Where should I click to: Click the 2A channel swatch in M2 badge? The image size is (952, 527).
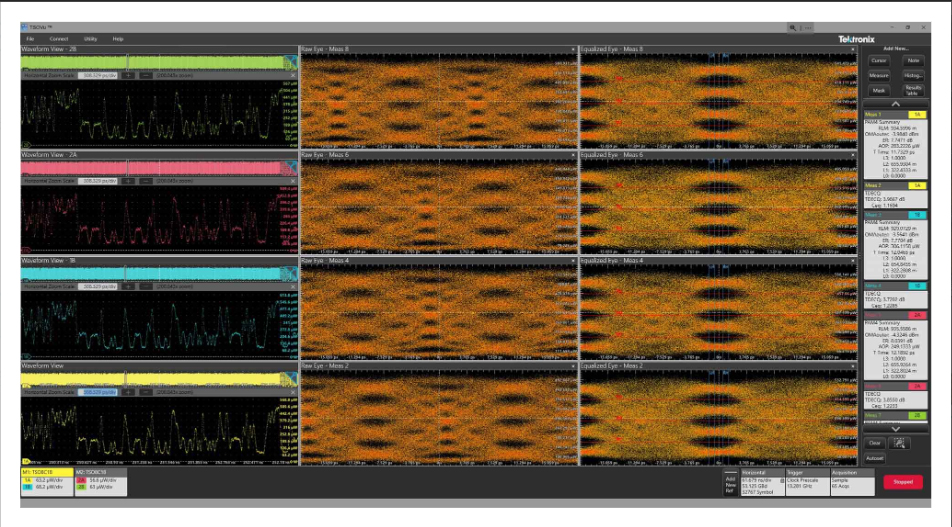[81, 480]
